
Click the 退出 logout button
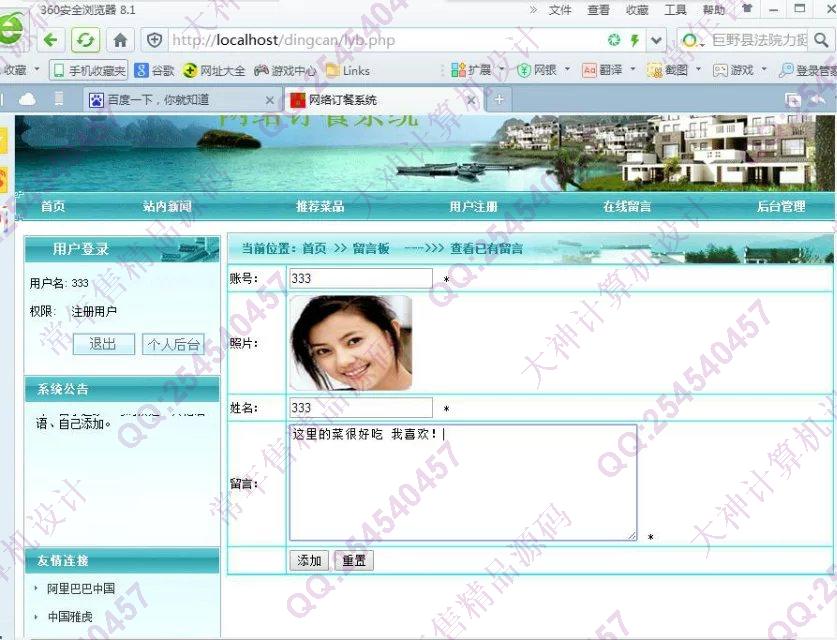coord(104,344)
